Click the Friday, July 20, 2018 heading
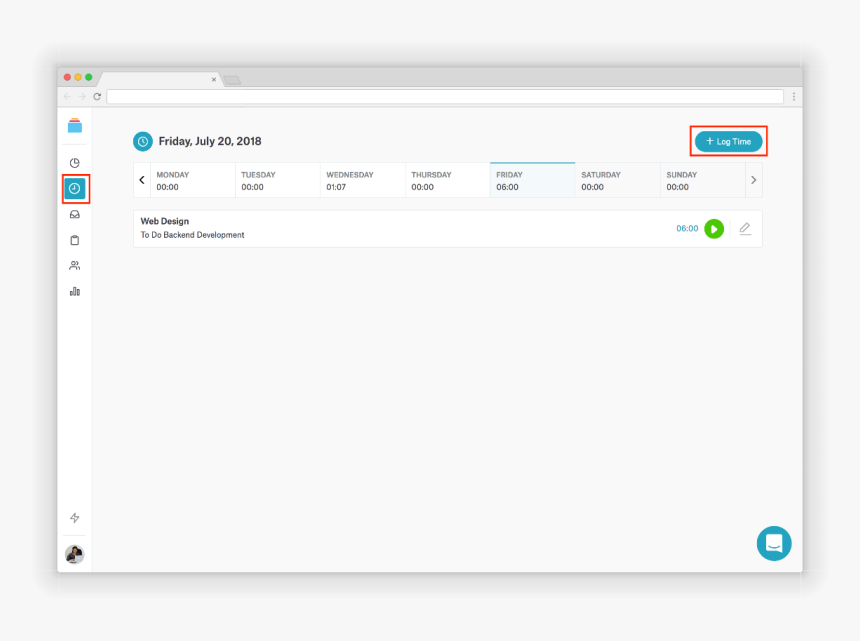860x641 pixels. 210,141
